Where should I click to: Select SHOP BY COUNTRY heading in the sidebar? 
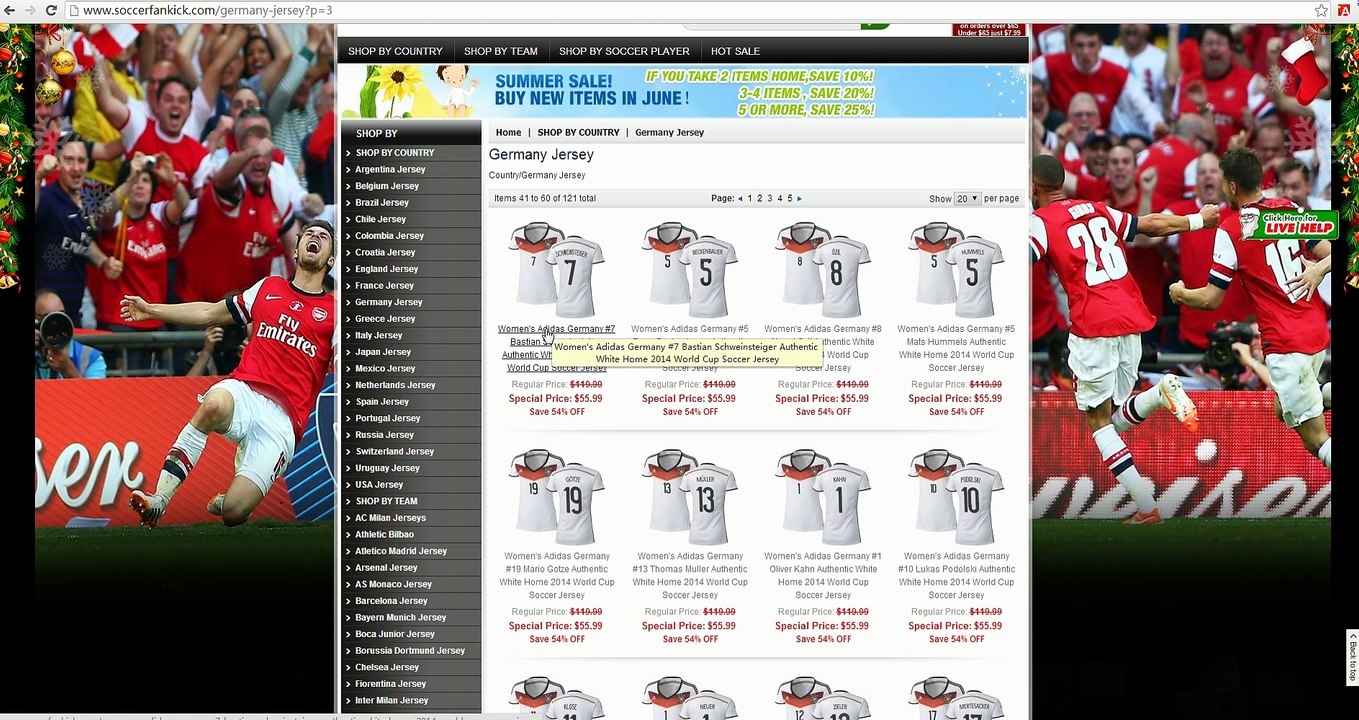395,153
